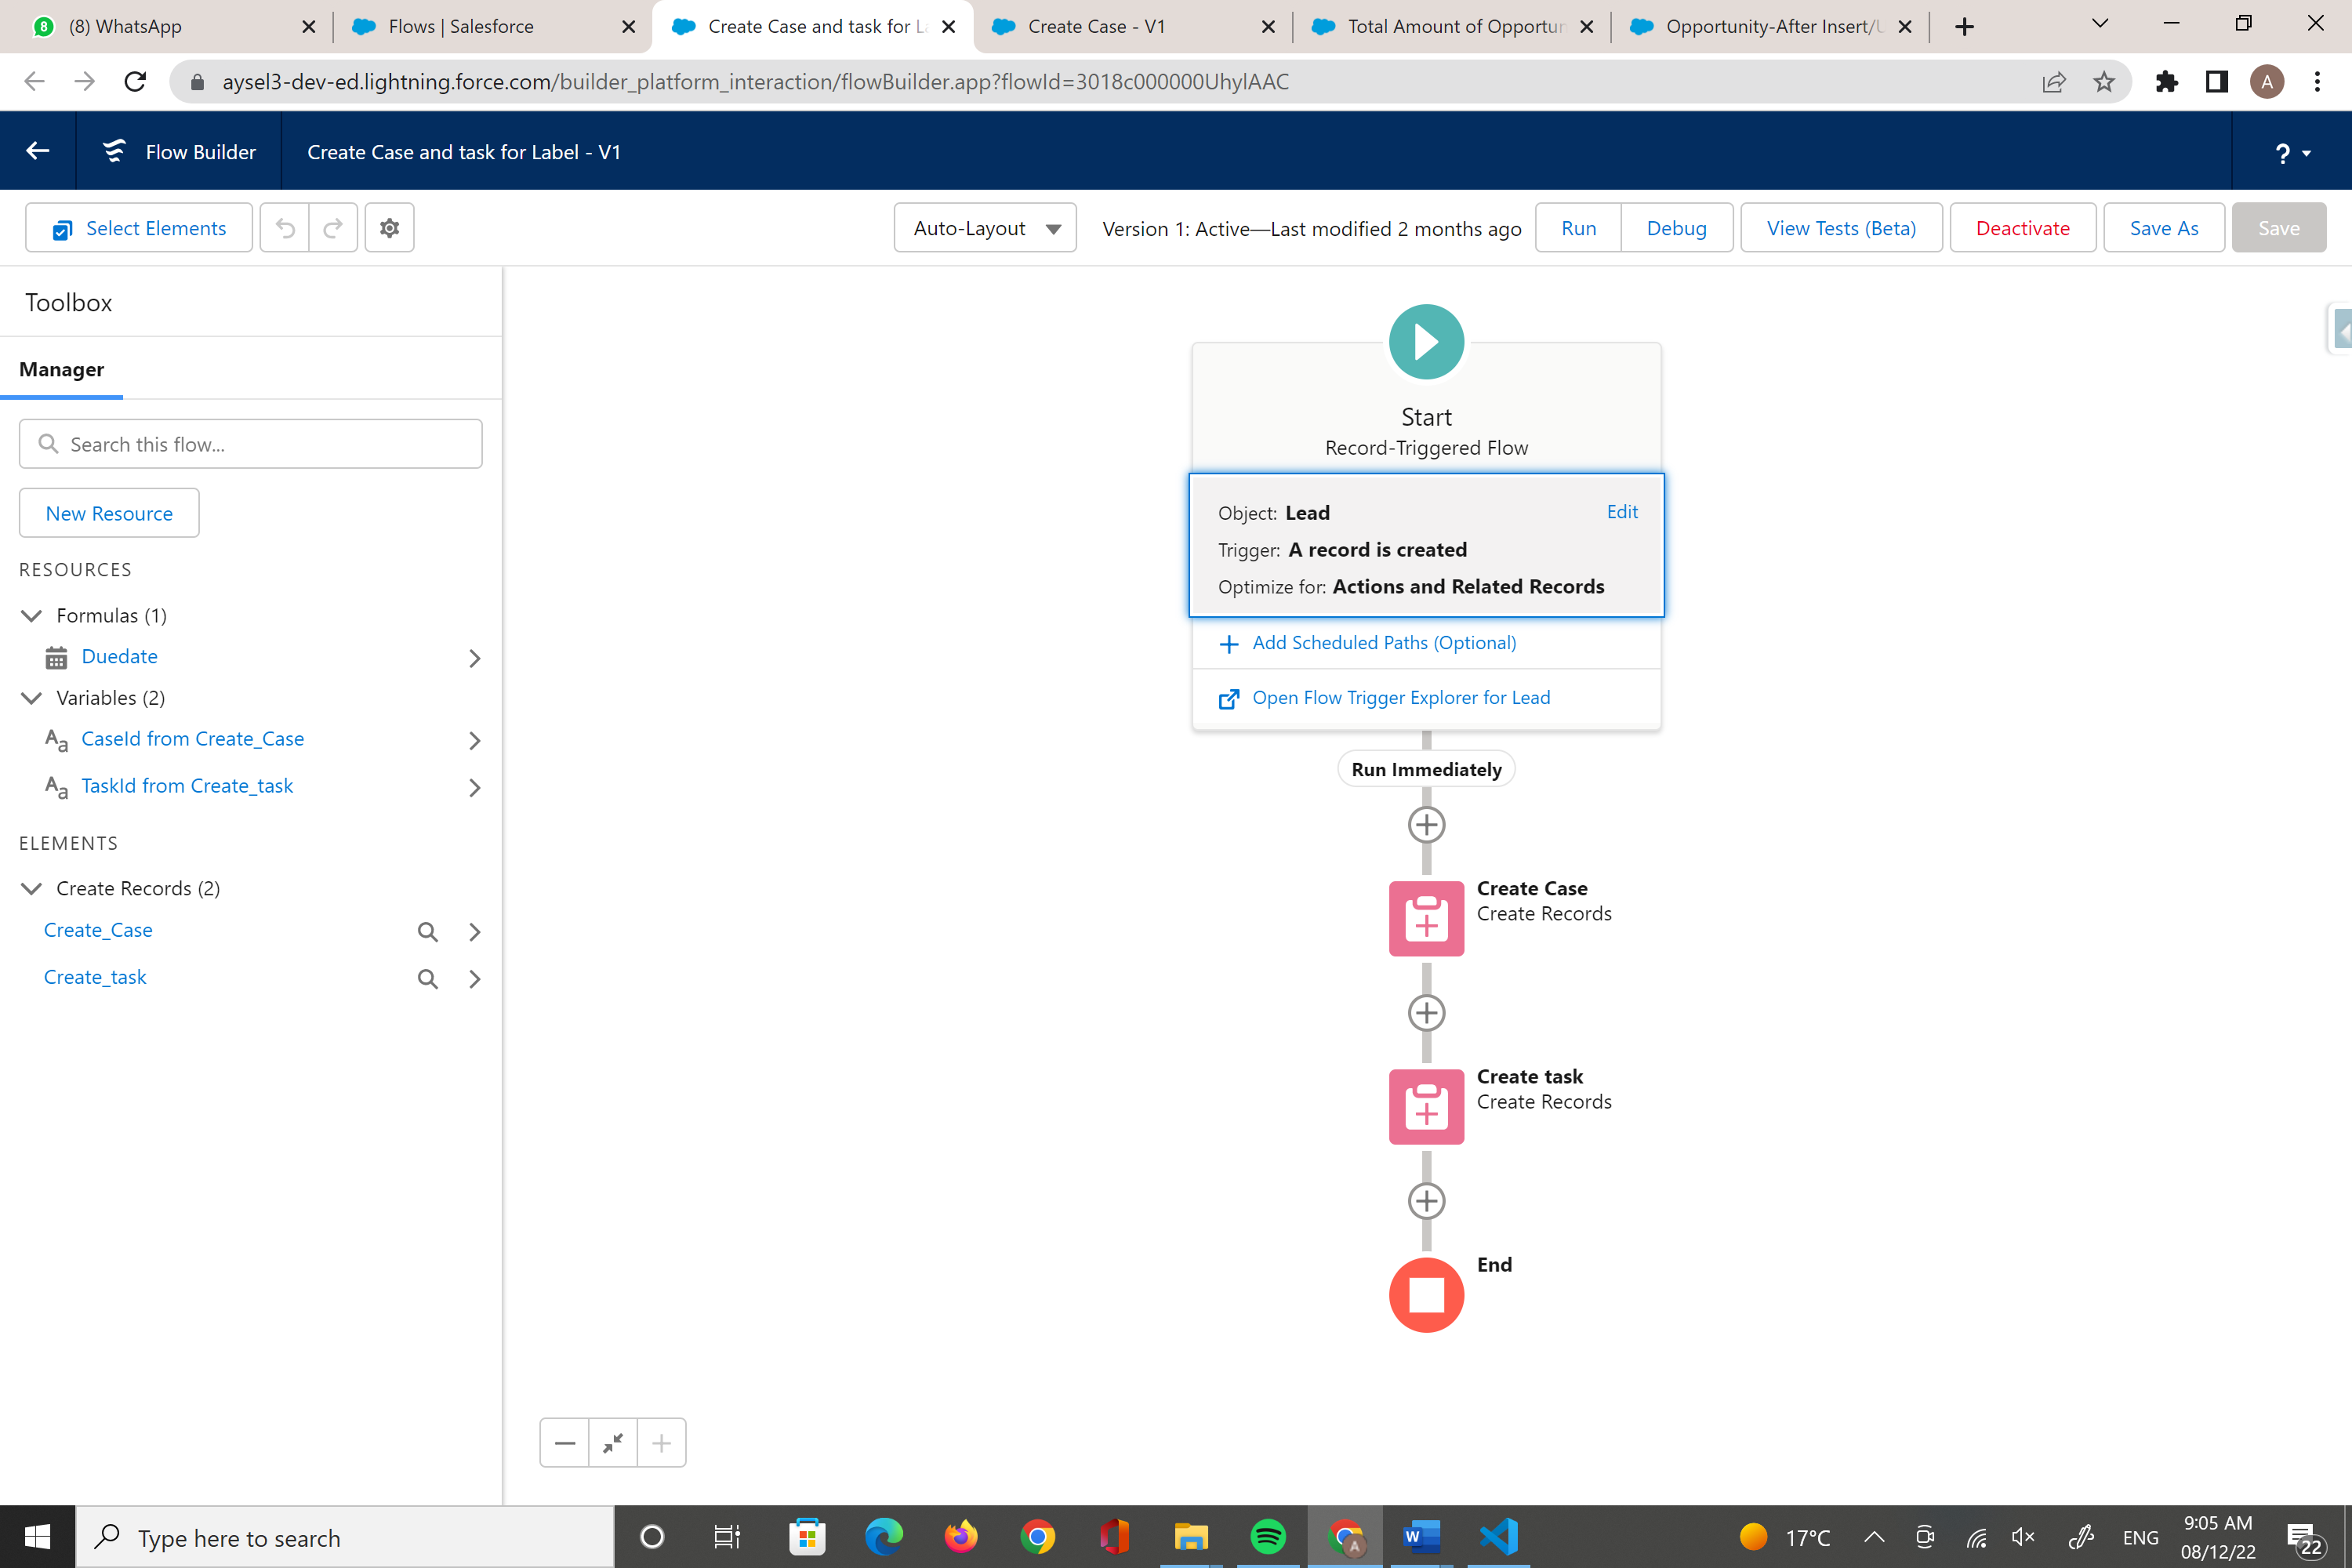The image size is (2352, 1568).
Task: Click Edit link in Start element
Action: click(1621, 511)
